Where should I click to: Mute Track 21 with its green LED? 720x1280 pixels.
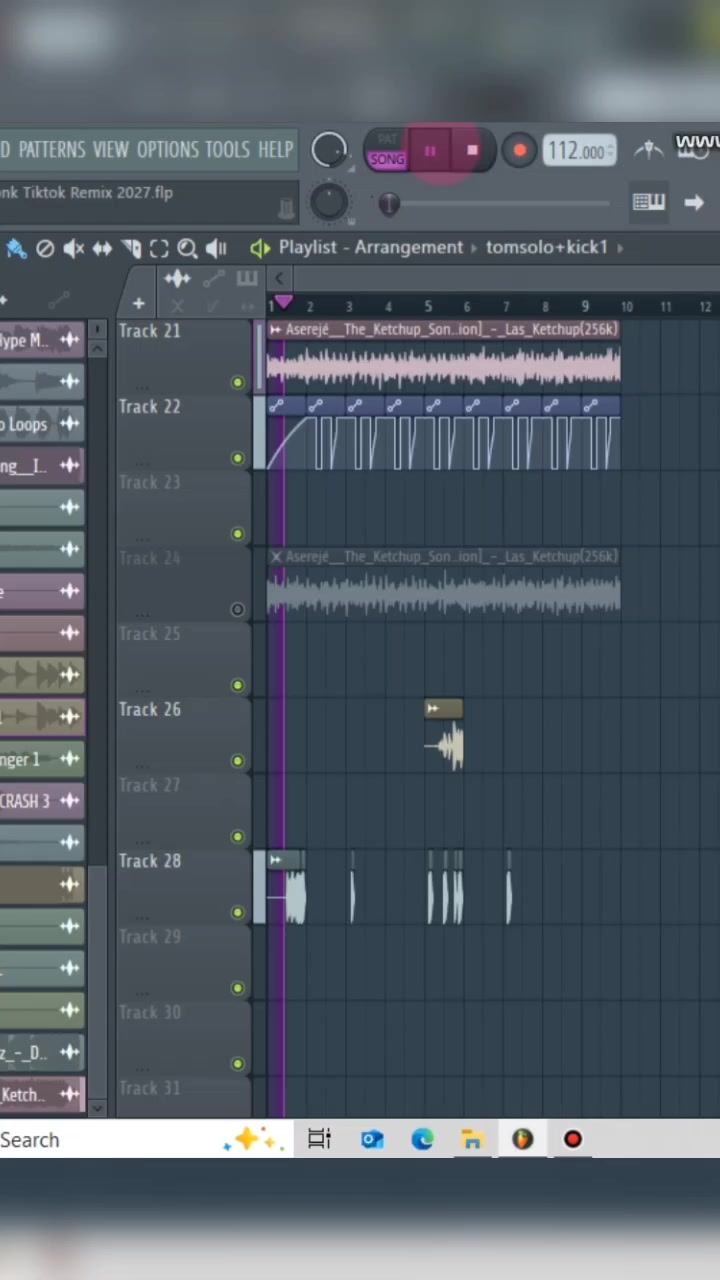click(237, 382)
